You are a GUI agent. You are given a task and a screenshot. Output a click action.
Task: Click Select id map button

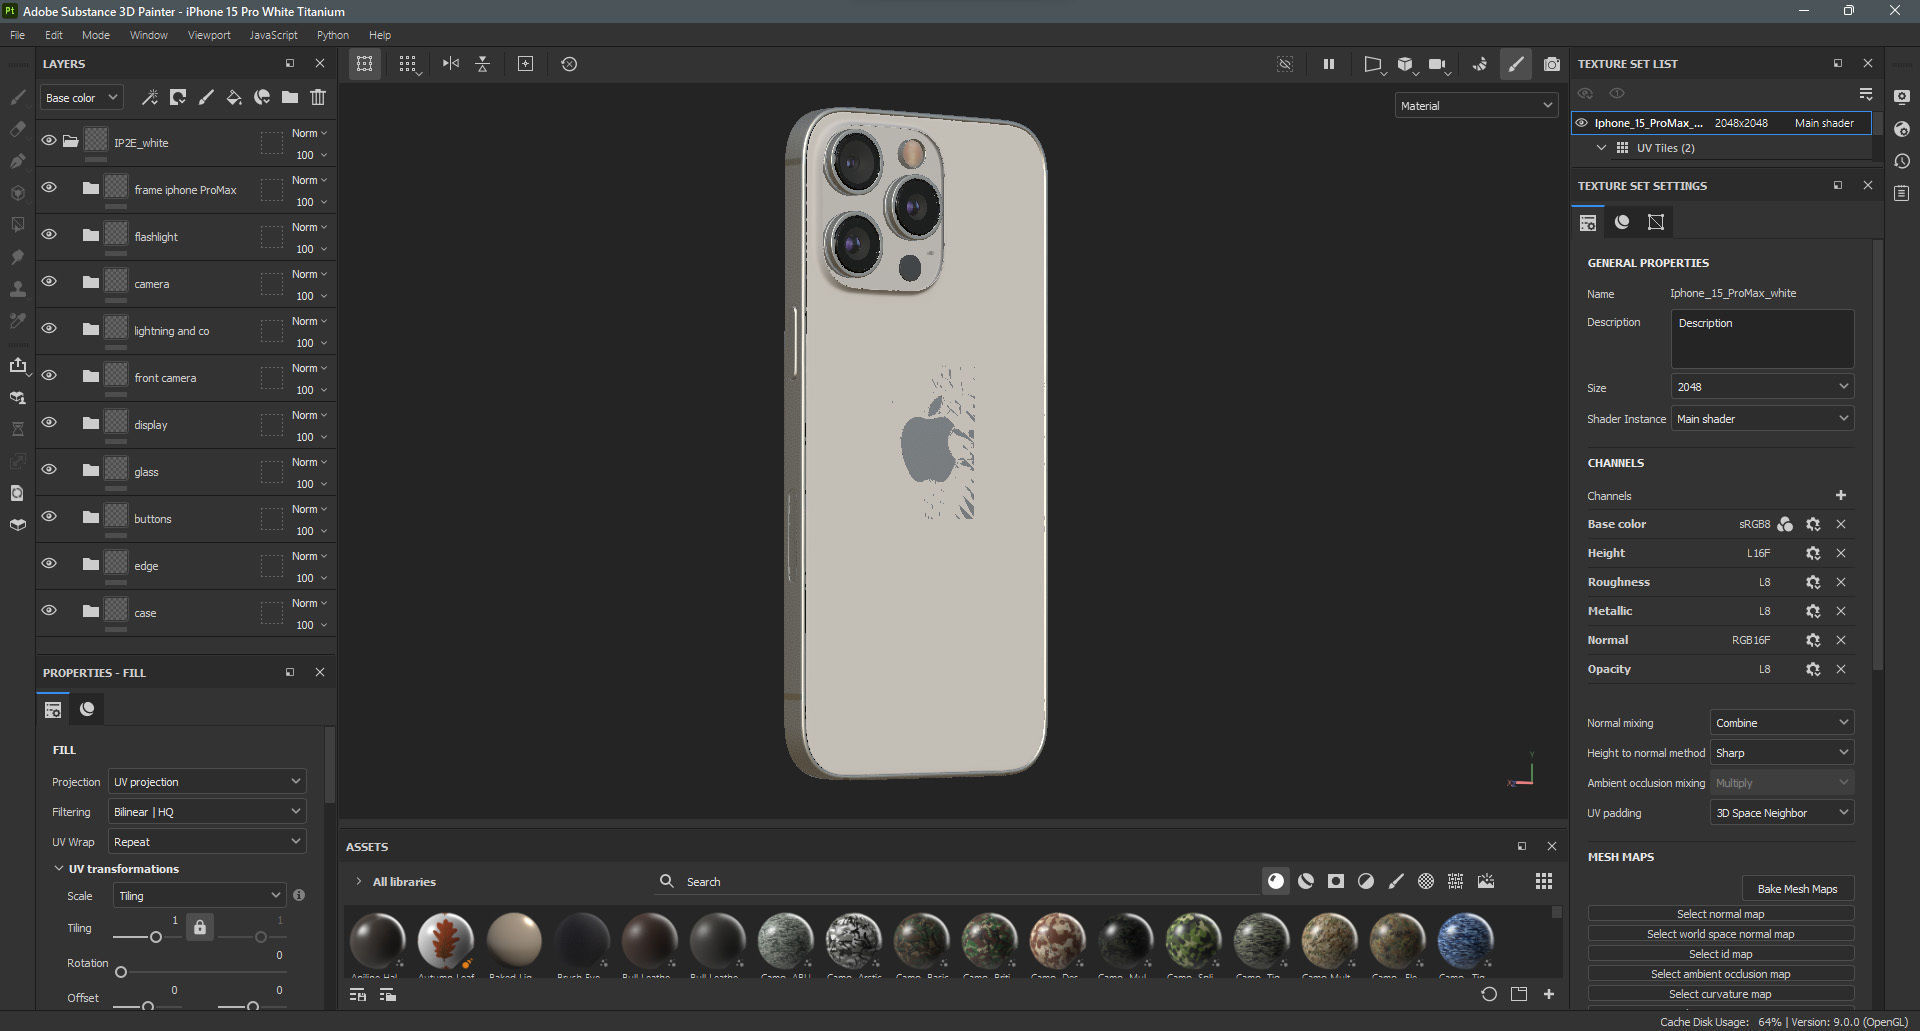[x=1720, y=953]
